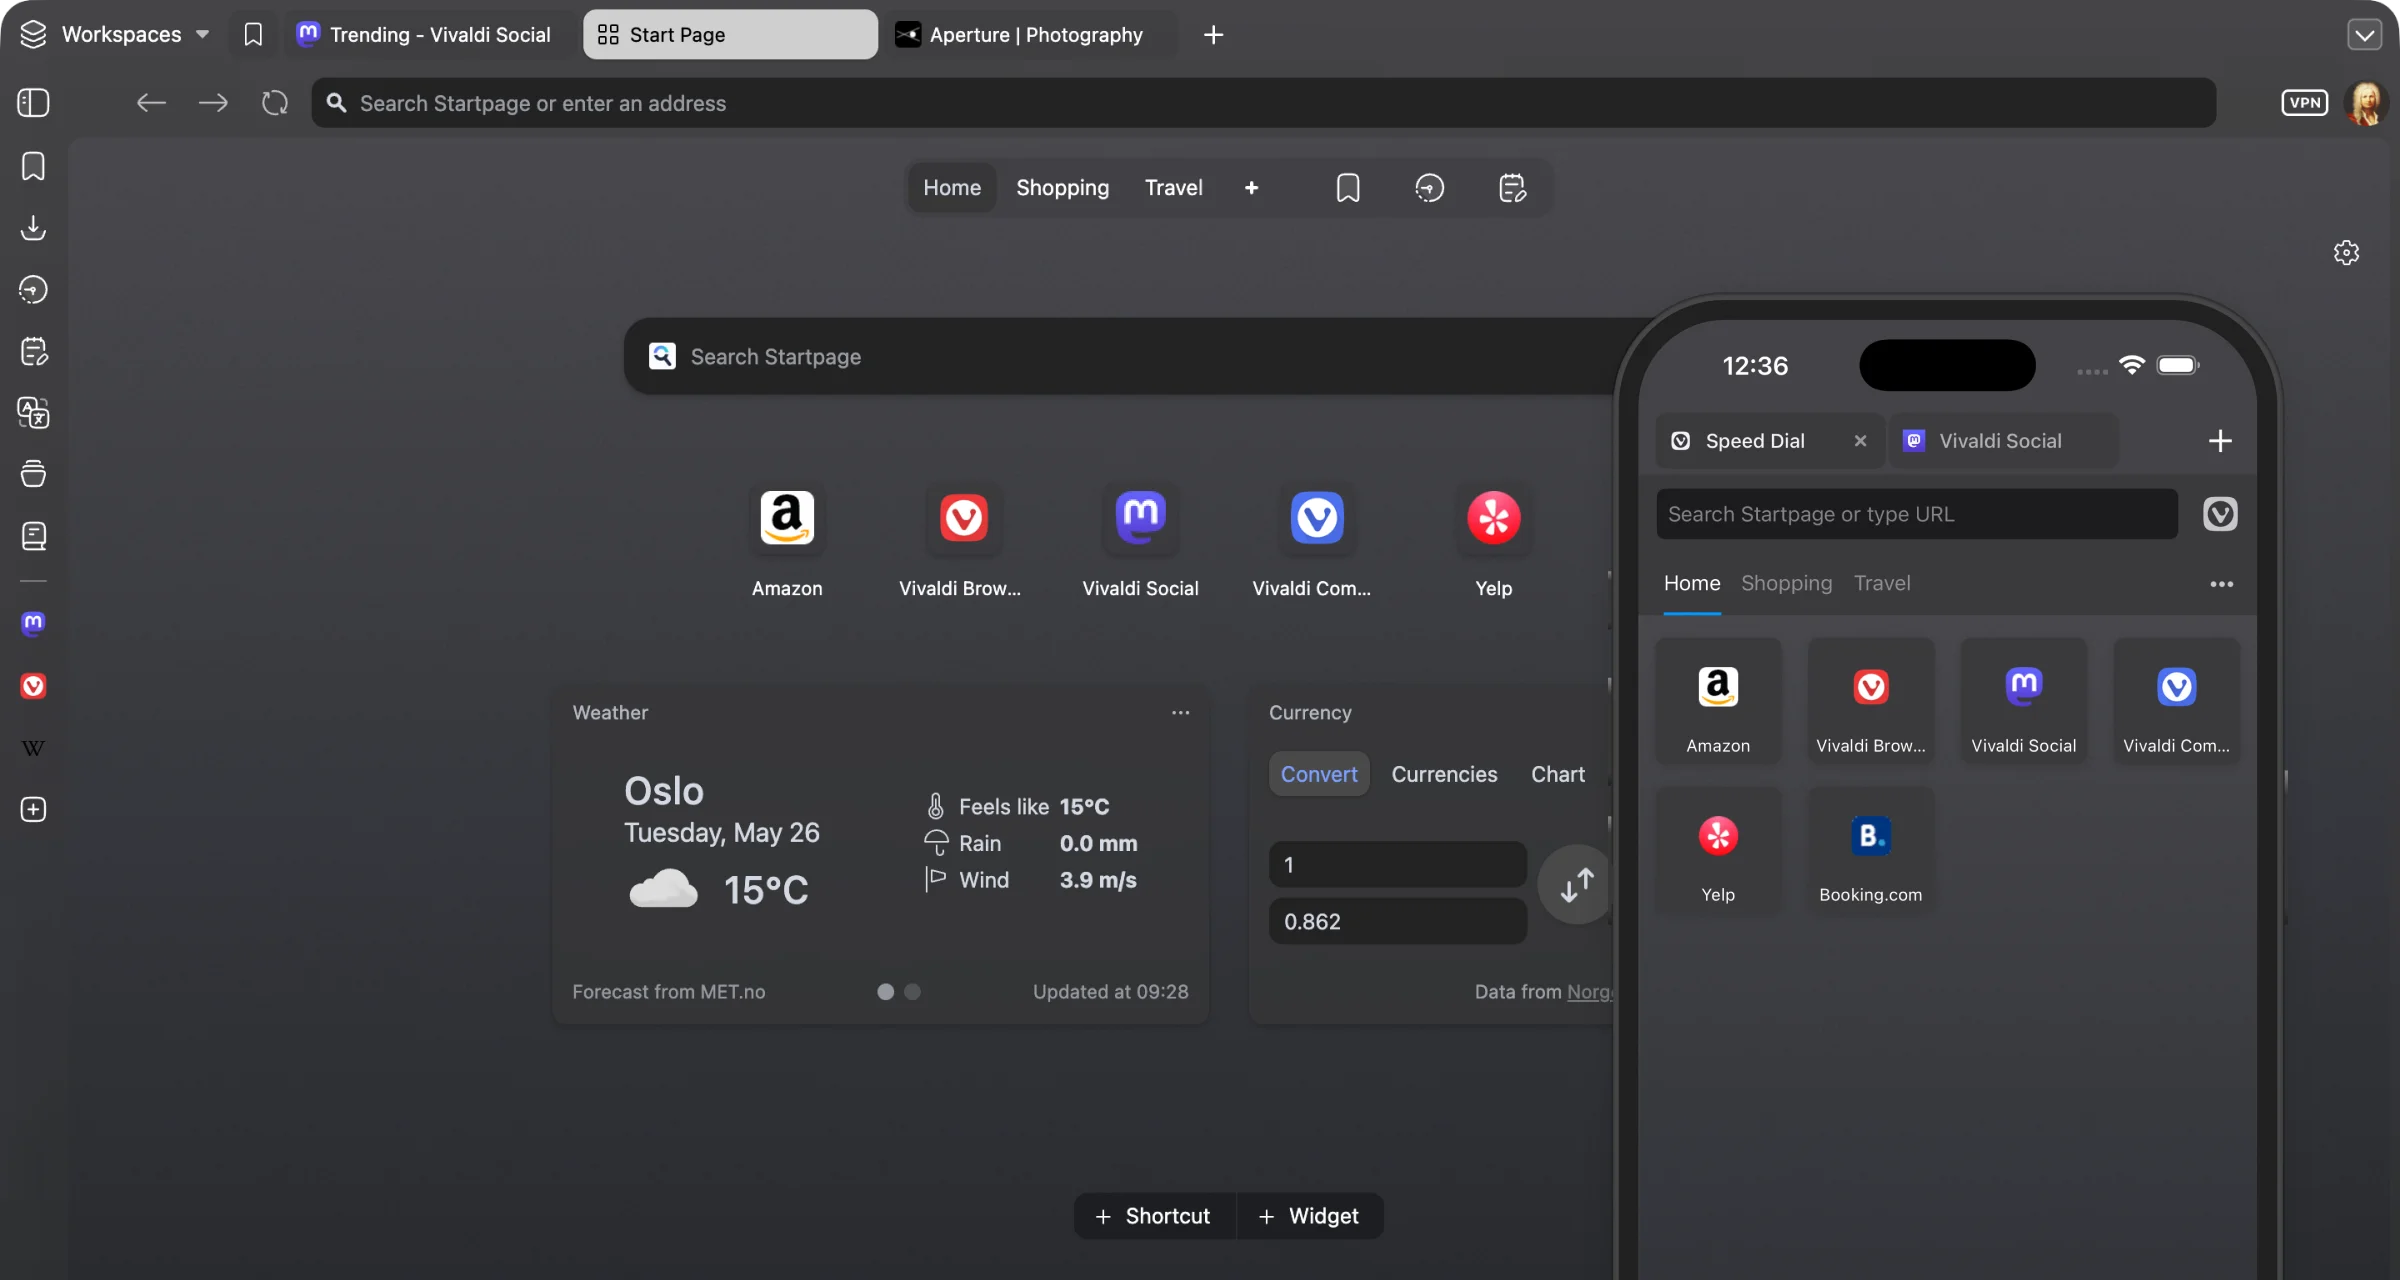Open the Window/Tabs panel in sidebar
The width and height of the screenshot is (2400, 1280).
[34, 474]
